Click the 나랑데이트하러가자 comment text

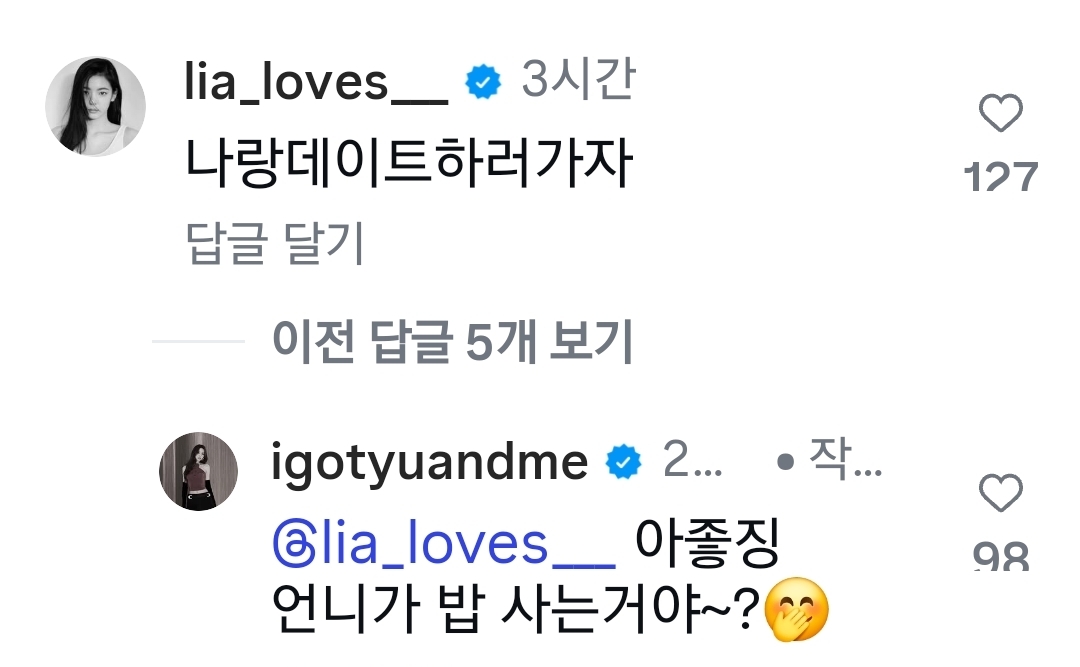[409, 165]
